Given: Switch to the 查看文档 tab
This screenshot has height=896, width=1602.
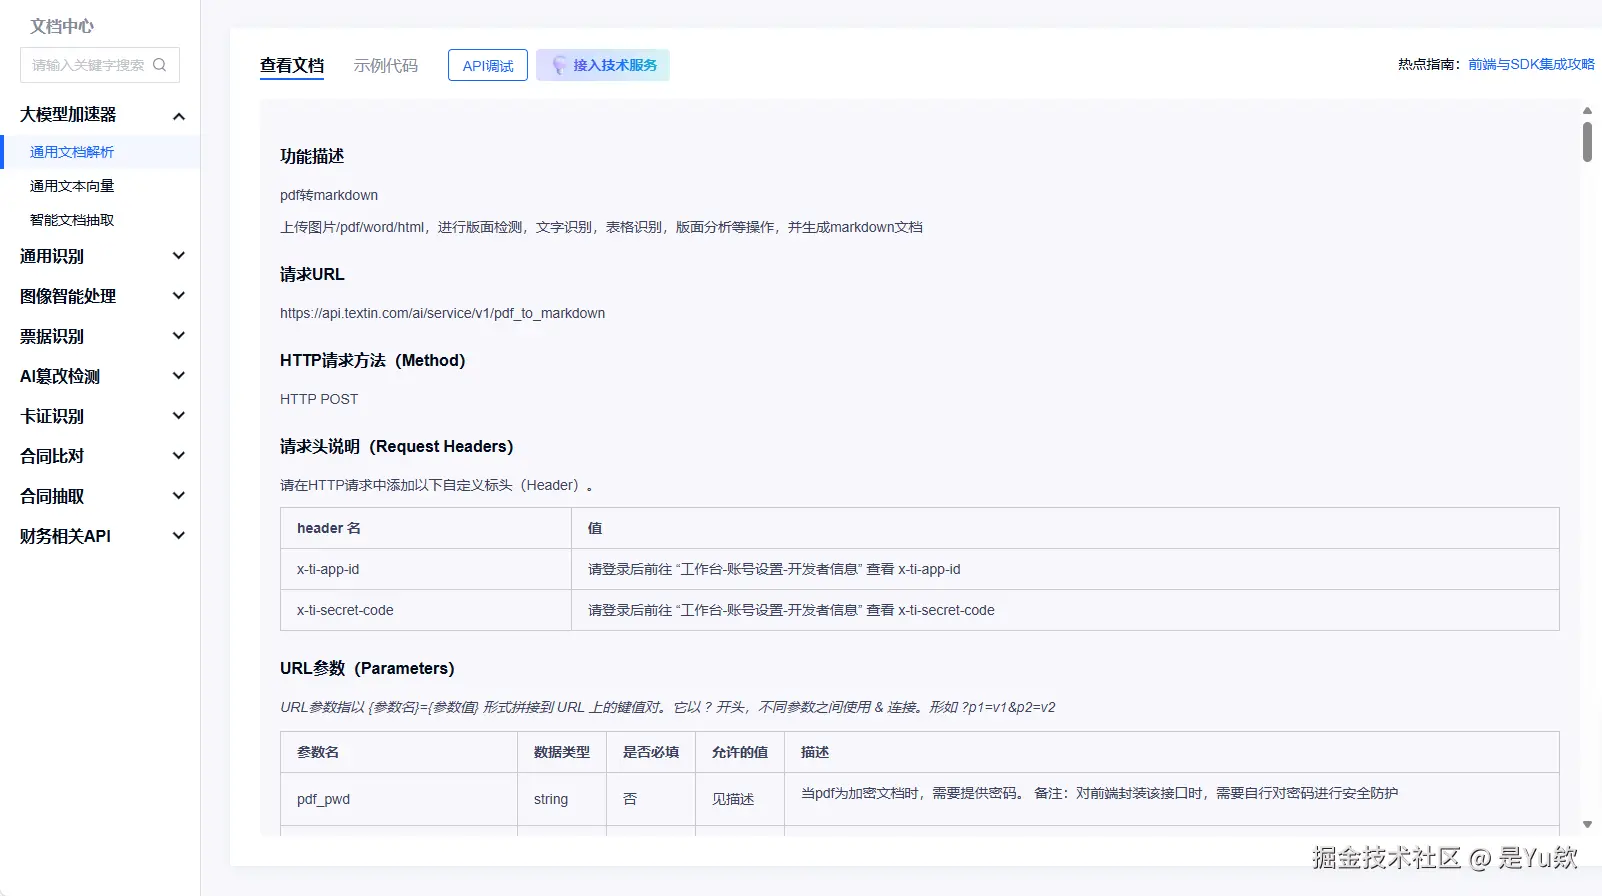Looking at the screenshot, I should 292,65.
